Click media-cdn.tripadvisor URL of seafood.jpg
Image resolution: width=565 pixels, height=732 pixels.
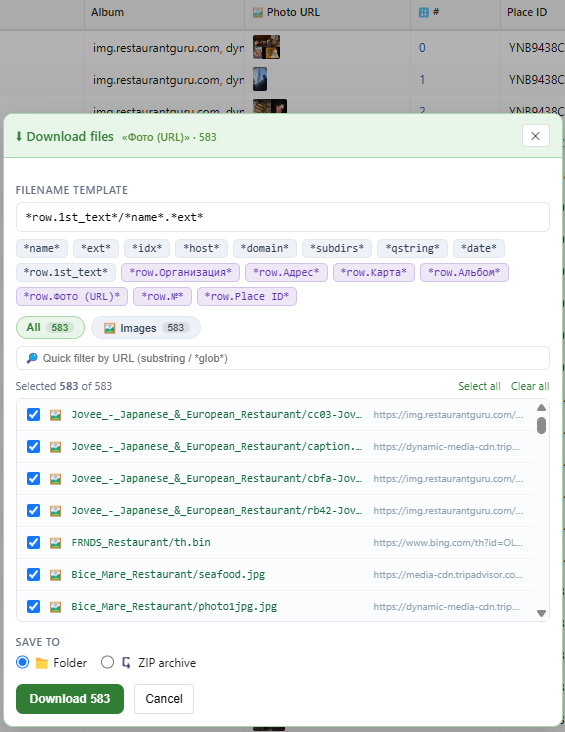[x=448, y=575]
